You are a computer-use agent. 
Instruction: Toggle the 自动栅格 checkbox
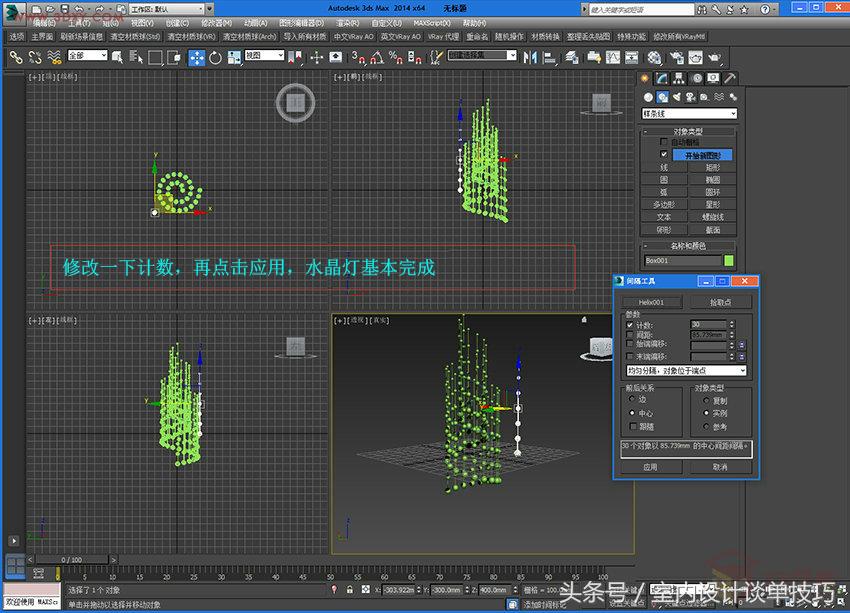point(663,139)
